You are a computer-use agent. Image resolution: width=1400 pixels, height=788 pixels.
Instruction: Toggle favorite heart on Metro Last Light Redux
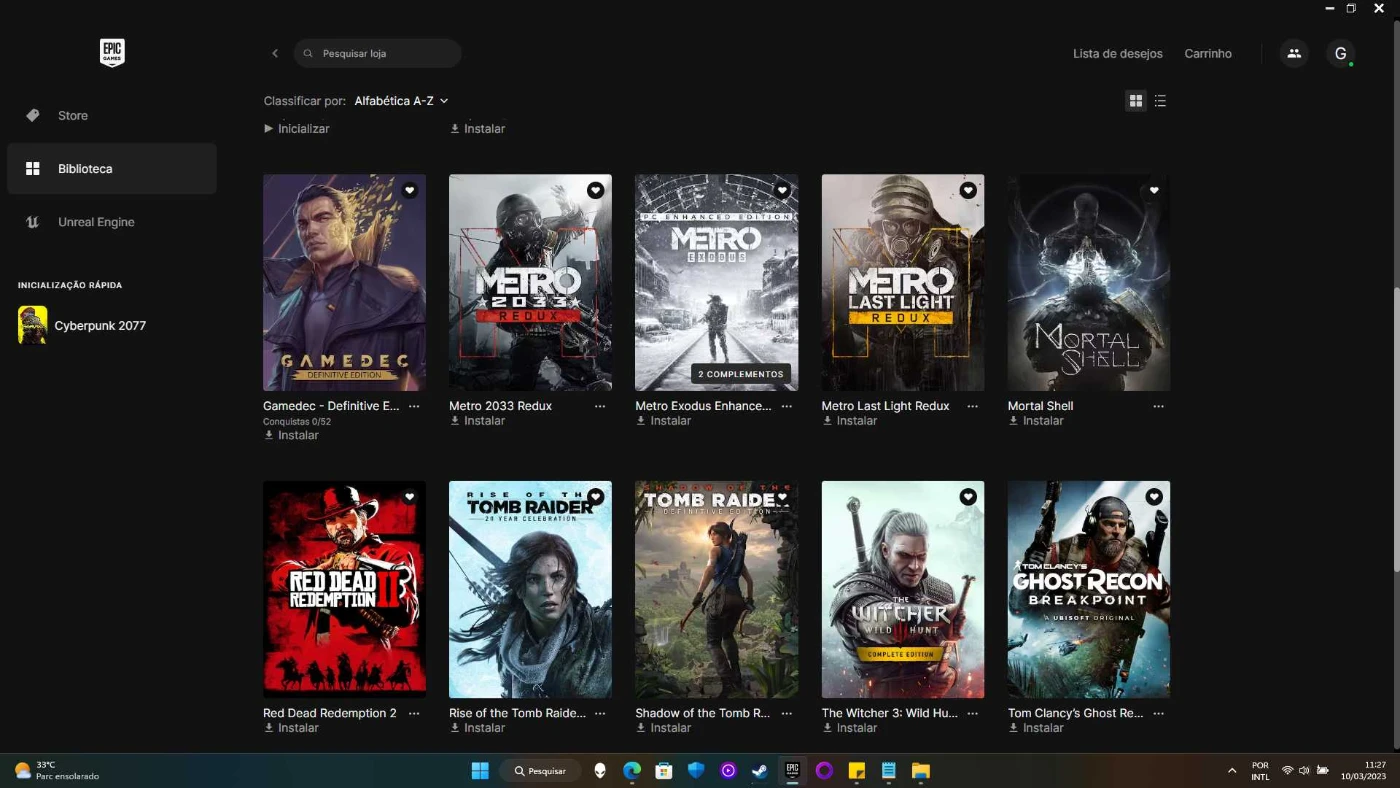point(968,190)
